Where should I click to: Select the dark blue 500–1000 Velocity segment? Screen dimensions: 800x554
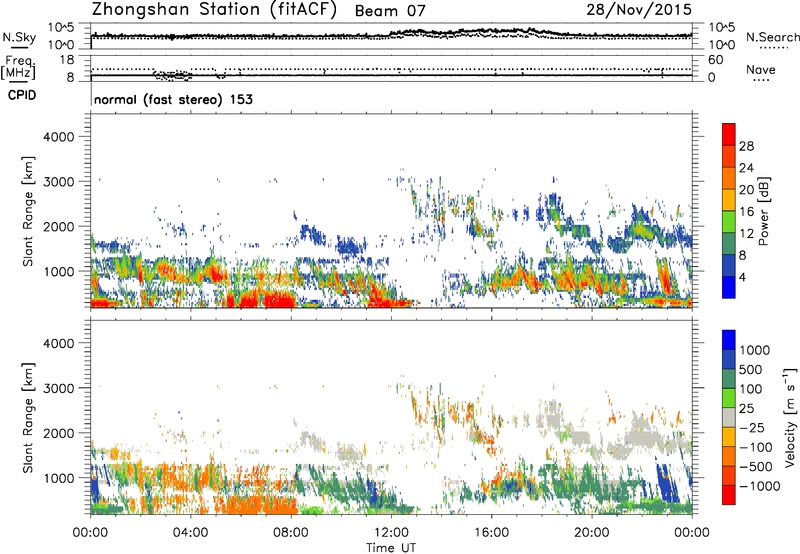click(729, 359)
